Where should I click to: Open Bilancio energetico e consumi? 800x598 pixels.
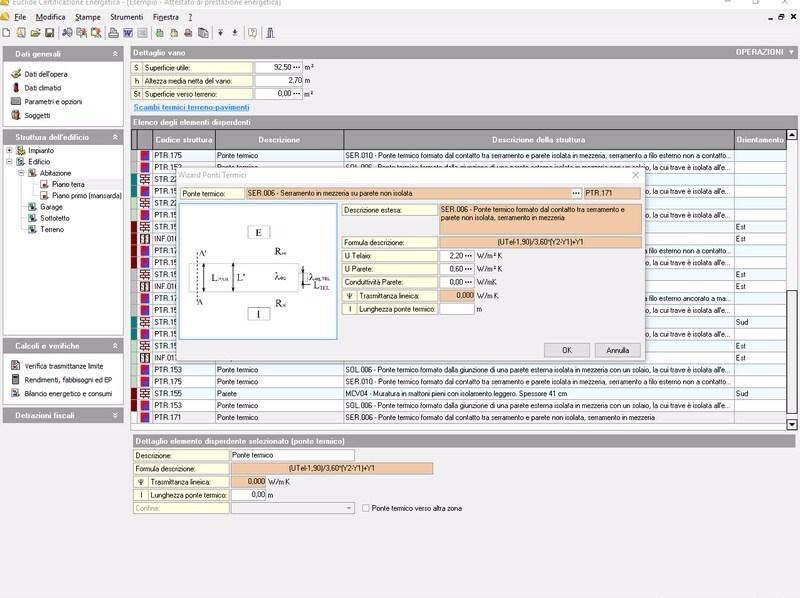pos(67,394)
